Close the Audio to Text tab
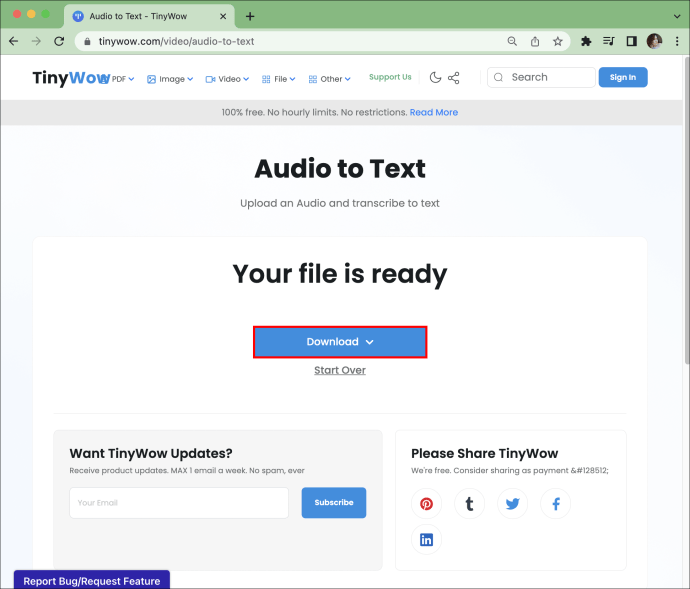This screenshot has height=589, width=690. pos(223,16)
